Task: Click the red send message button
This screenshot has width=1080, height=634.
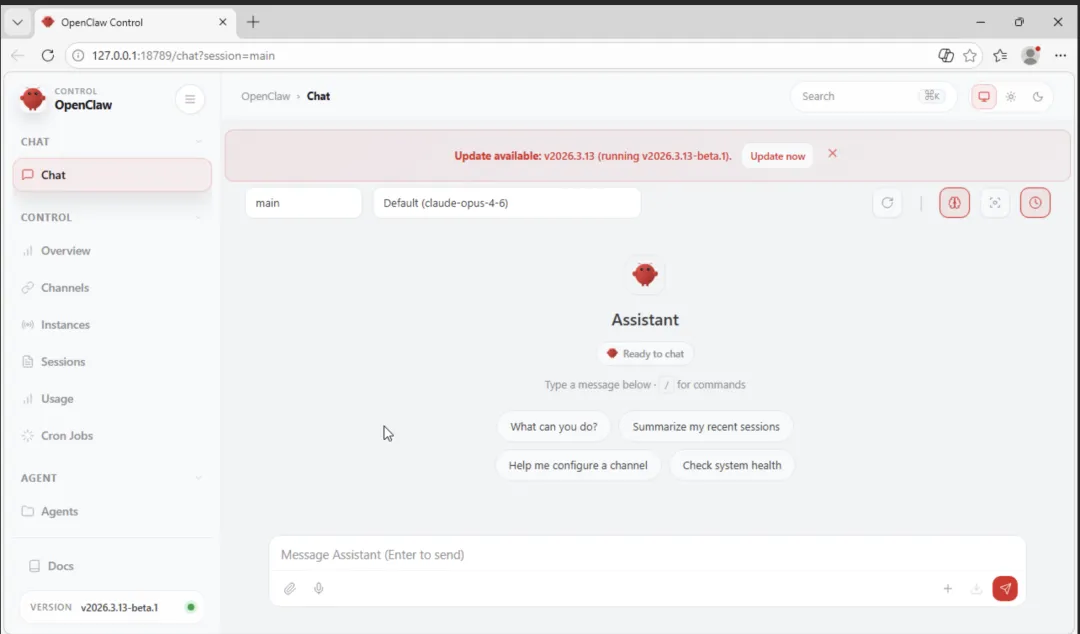Action: pos(1005,589)
